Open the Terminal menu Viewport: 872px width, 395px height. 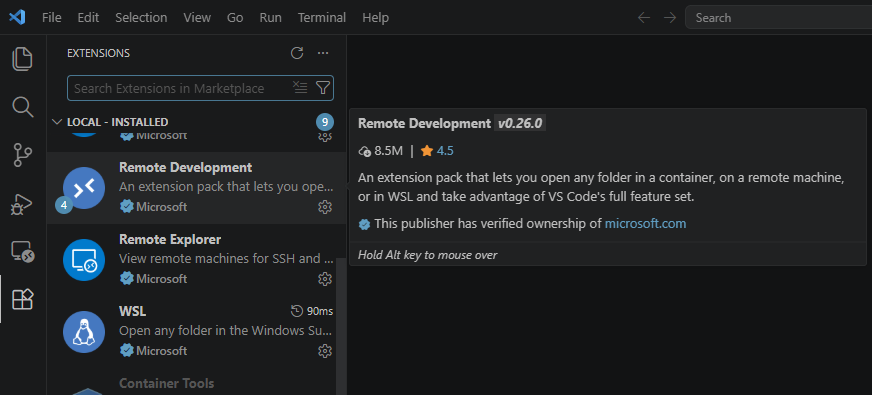(322, 18)
